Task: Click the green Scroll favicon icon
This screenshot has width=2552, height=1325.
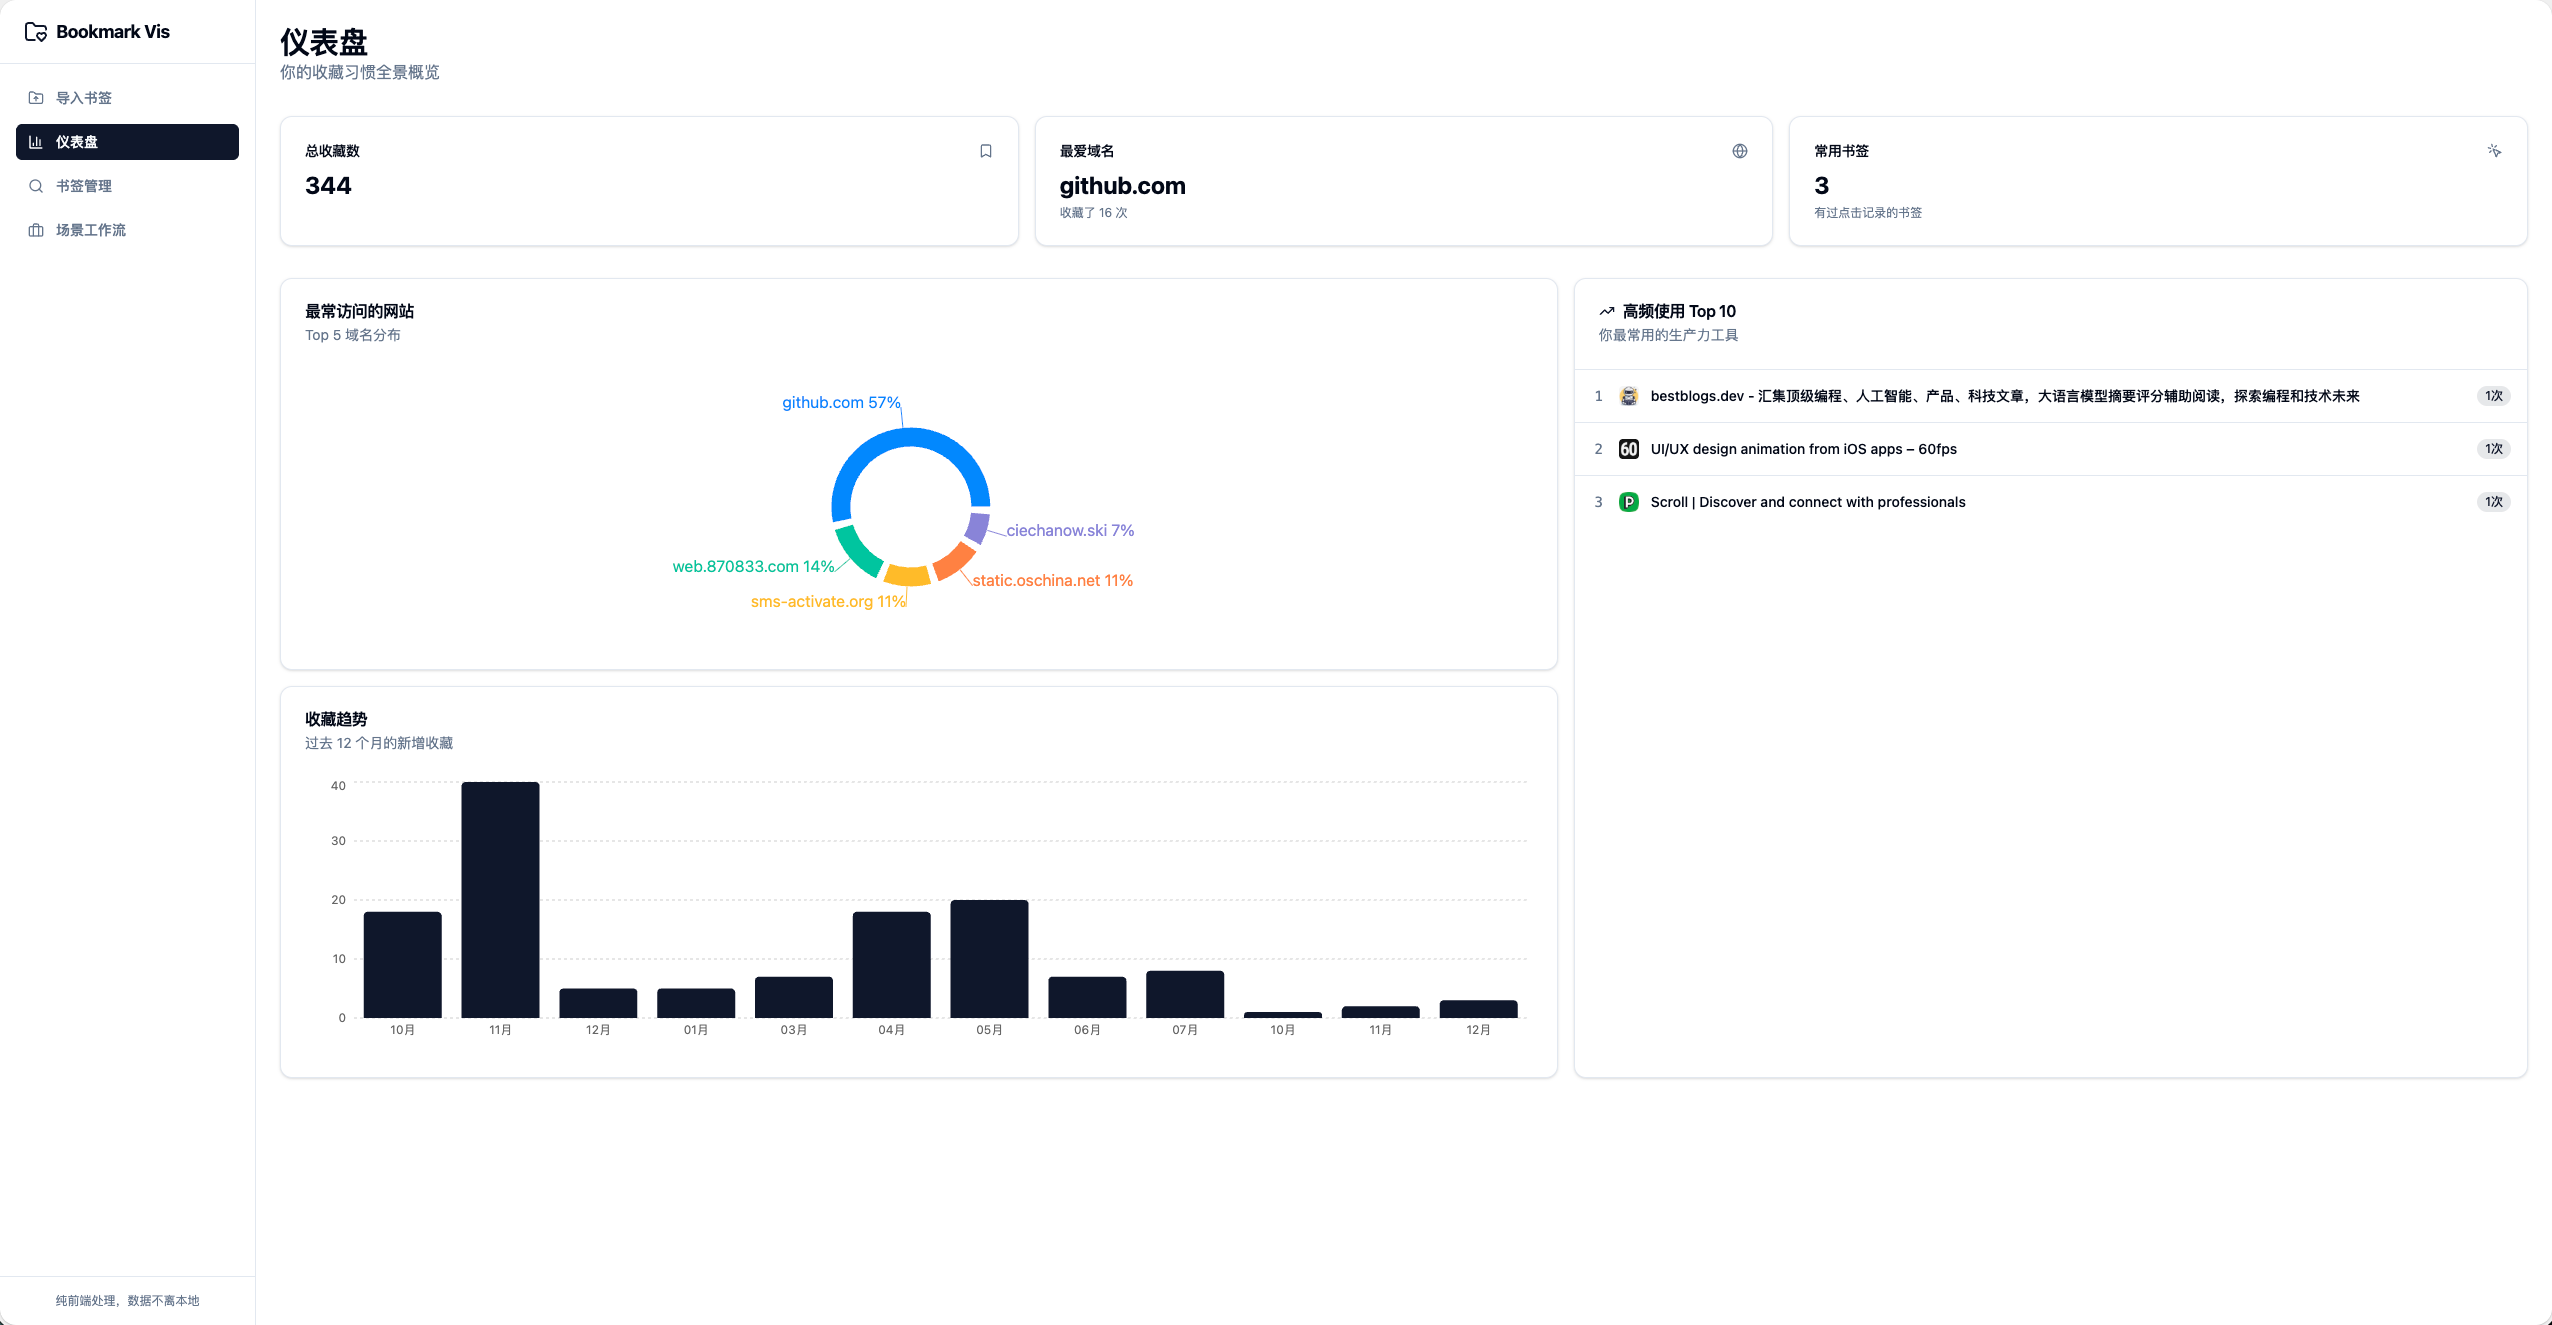Action: [1628, 502]
